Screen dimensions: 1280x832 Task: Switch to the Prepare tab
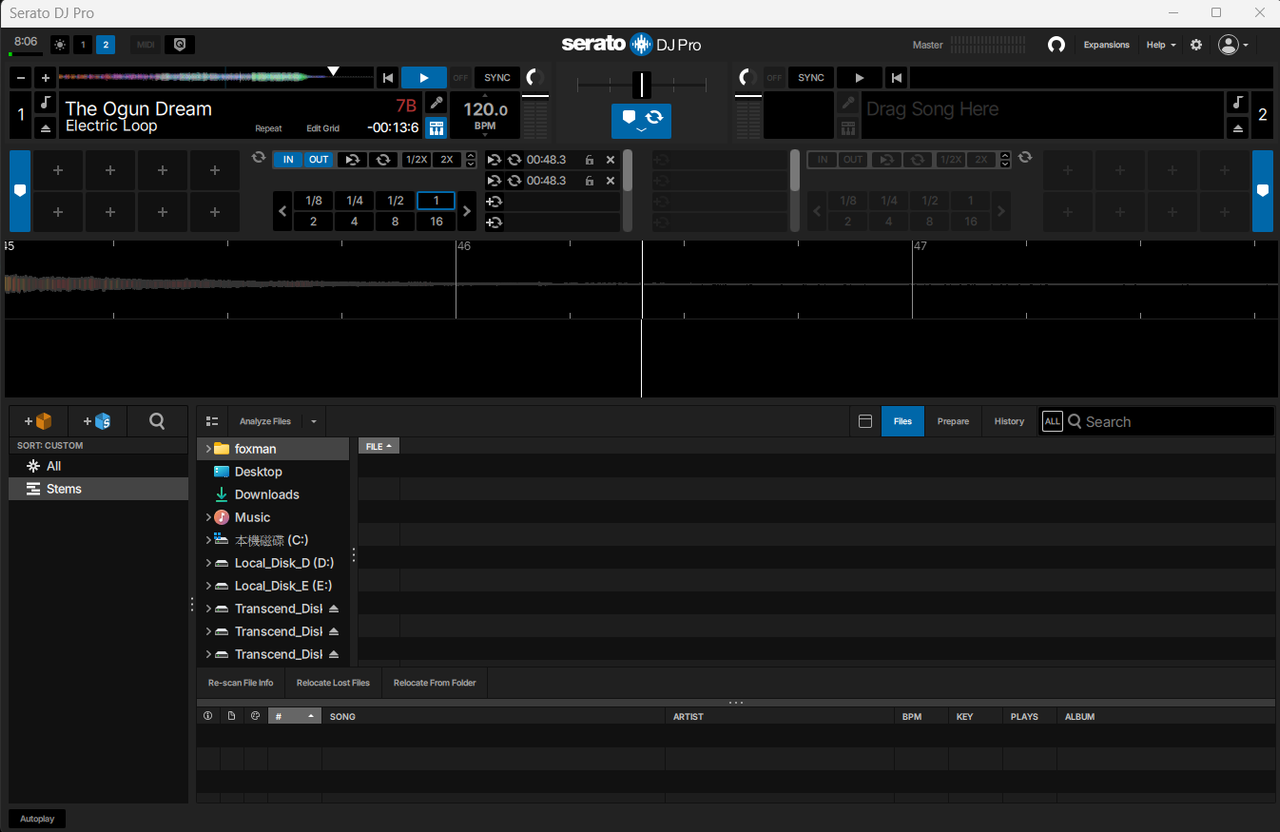pyautogui.click(x=953, y=422)
